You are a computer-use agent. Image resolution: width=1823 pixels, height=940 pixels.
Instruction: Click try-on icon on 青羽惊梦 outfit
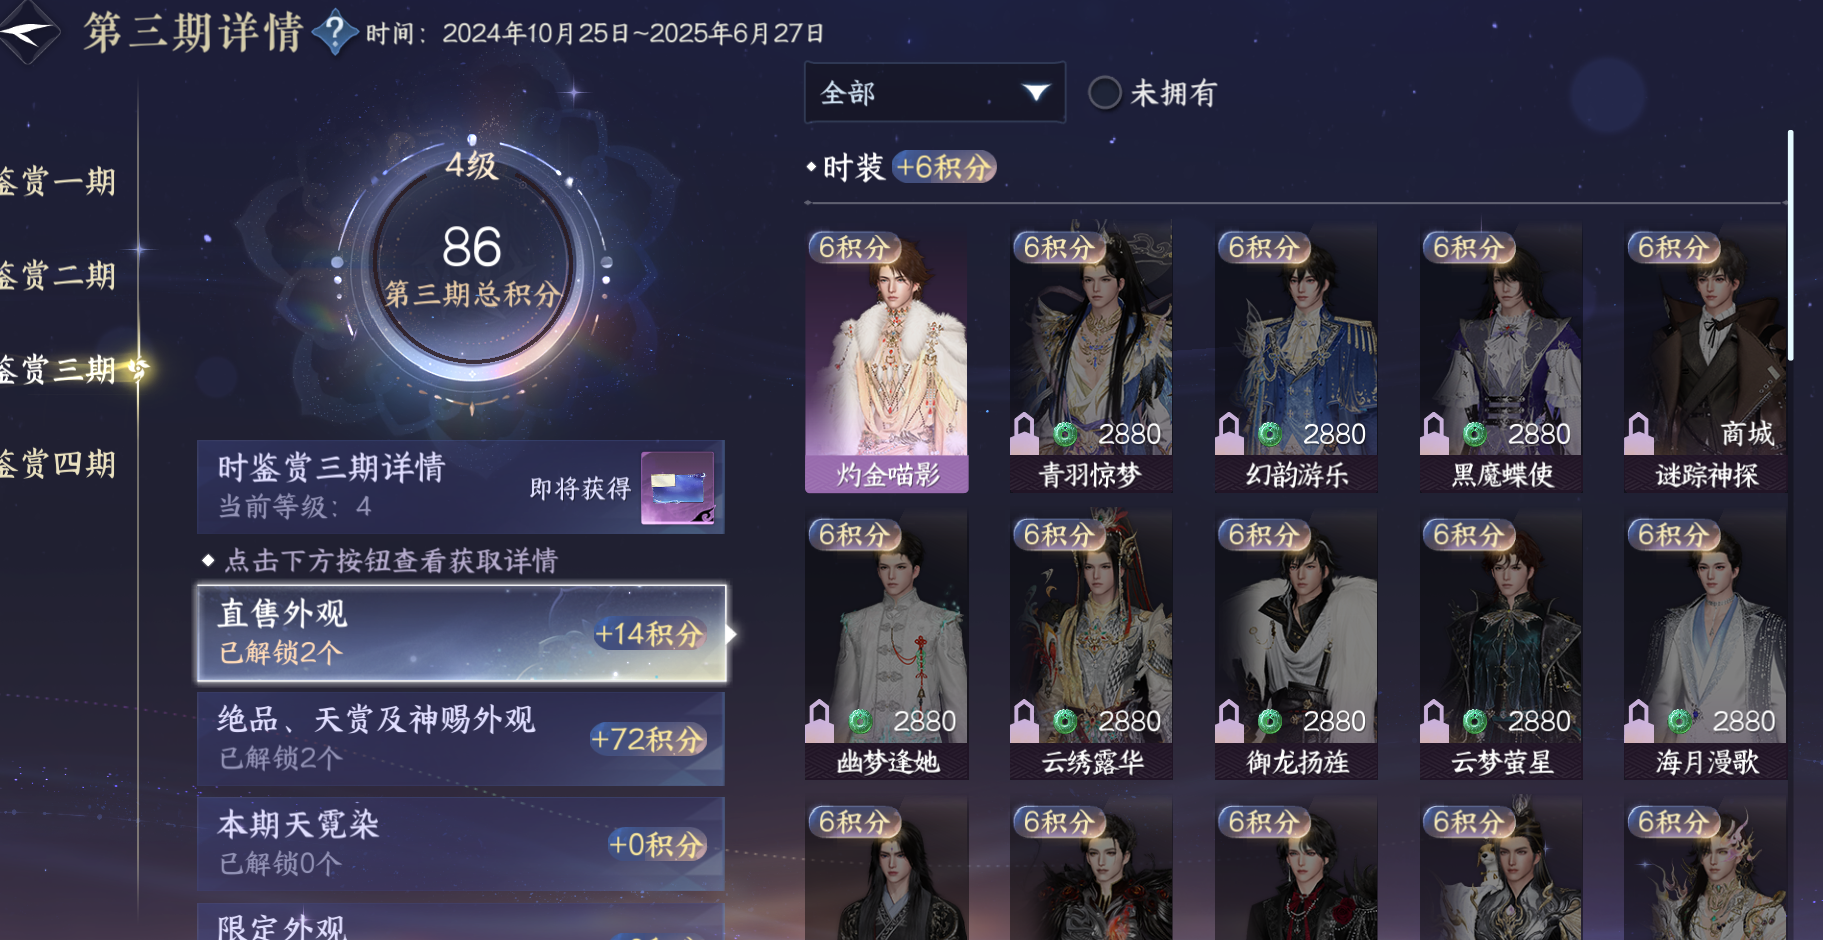tap(1024, 434)
